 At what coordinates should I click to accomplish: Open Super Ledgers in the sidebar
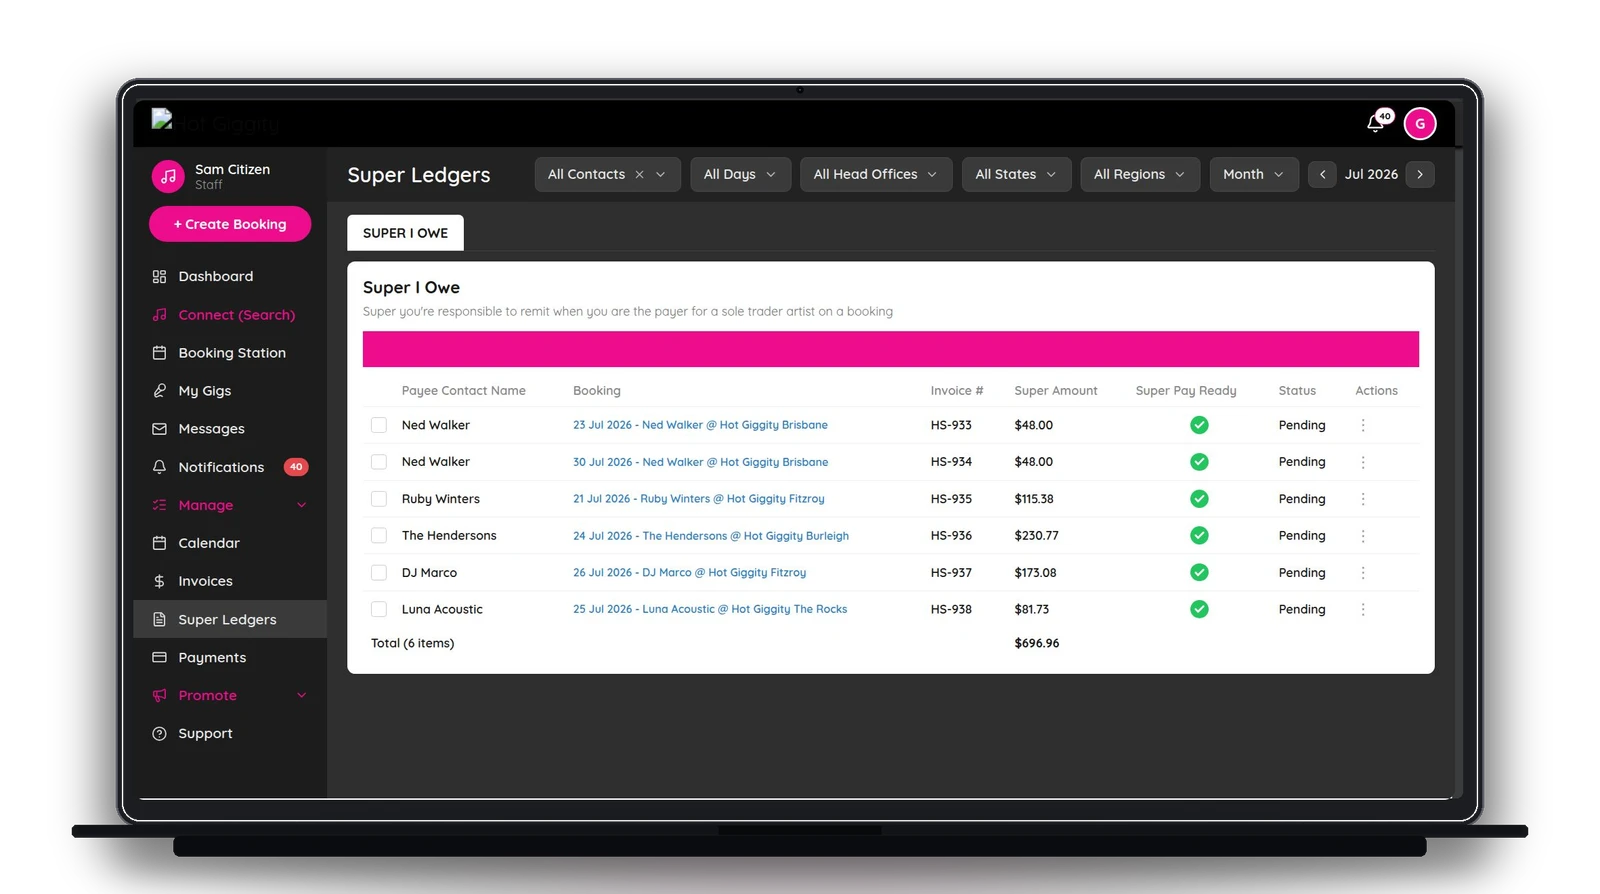click(230, 619)
